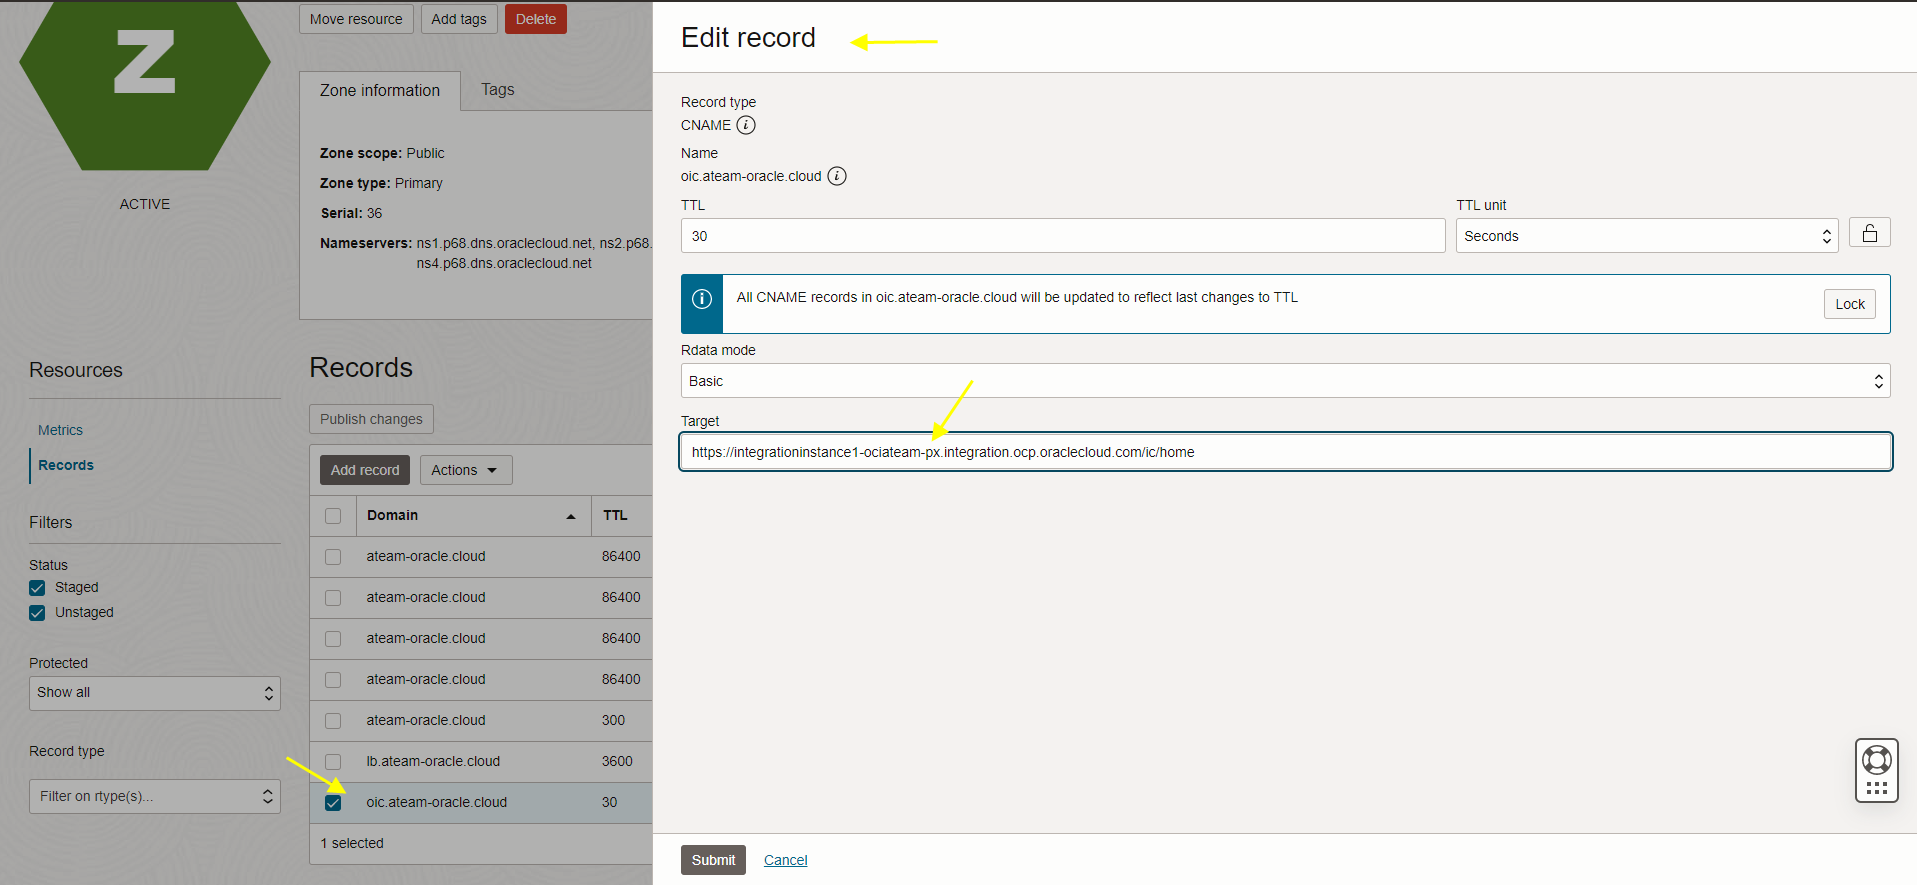Click the 3600 TTL cell

[x=617, y=761]
